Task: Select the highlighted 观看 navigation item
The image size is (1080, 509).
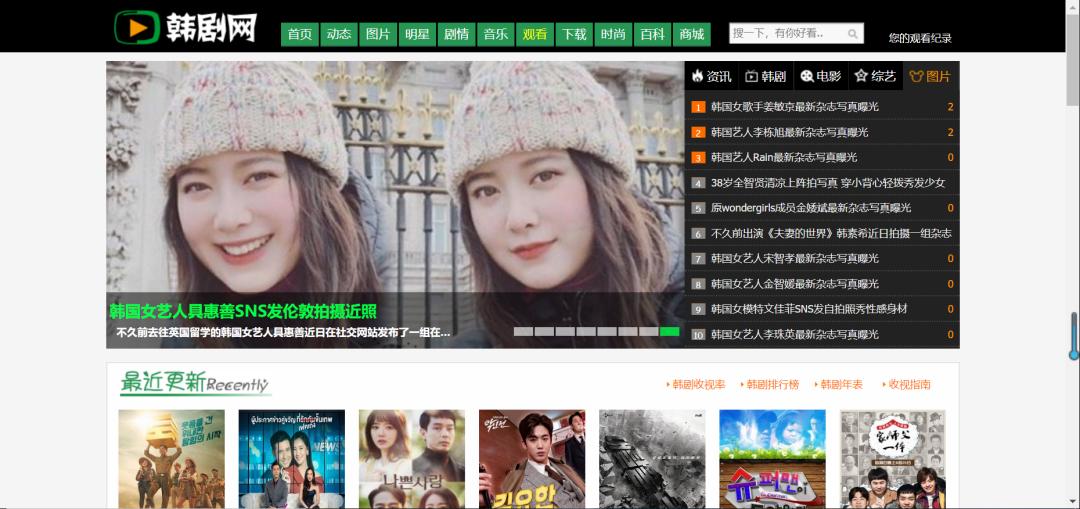Action: tap(535, 34)
